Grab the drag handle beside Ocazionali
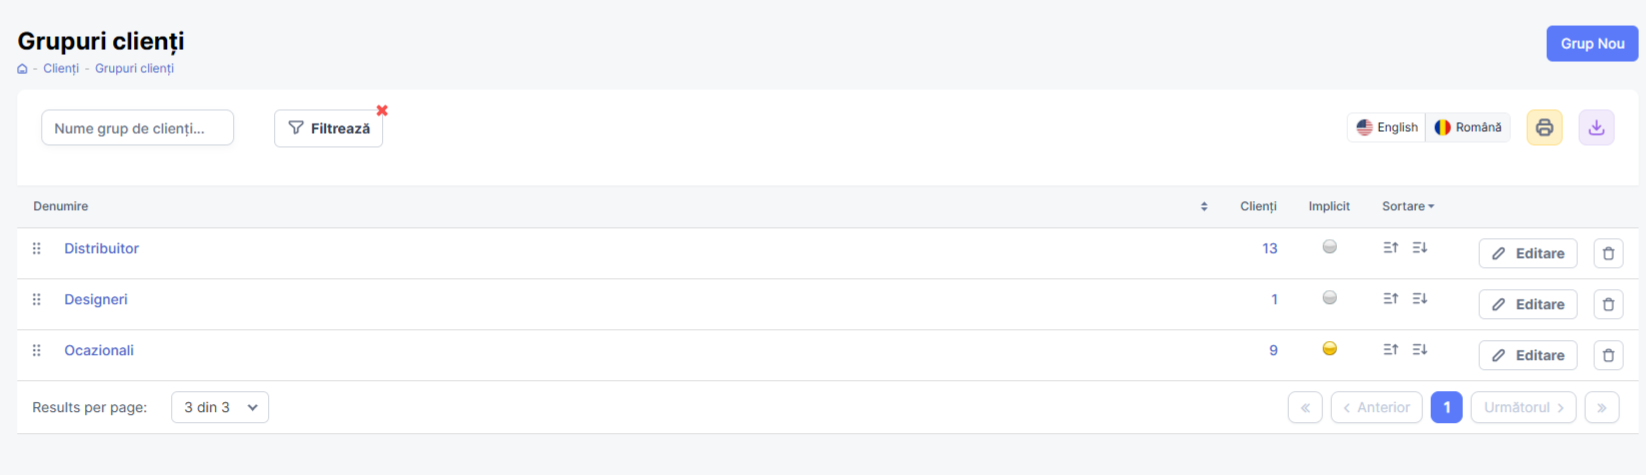This screenshot has height=475, width=1646. 37,350
